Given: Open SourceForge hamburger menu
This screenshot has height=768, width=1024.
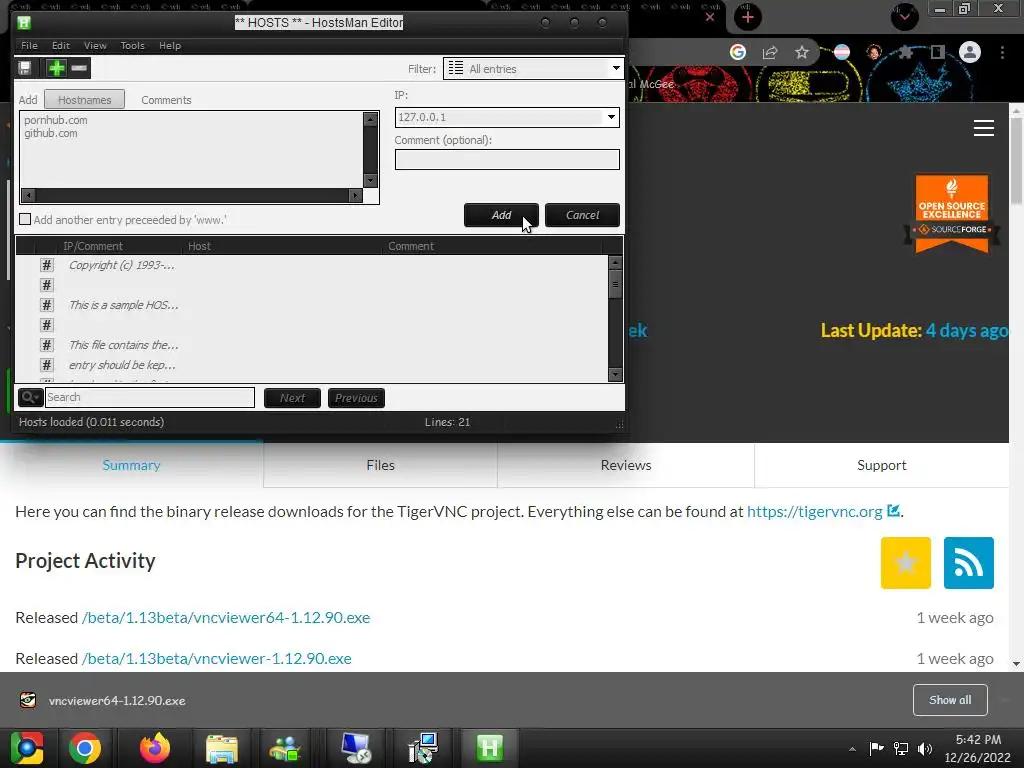Looking at the screenshot, I should [x=984, y=128].
